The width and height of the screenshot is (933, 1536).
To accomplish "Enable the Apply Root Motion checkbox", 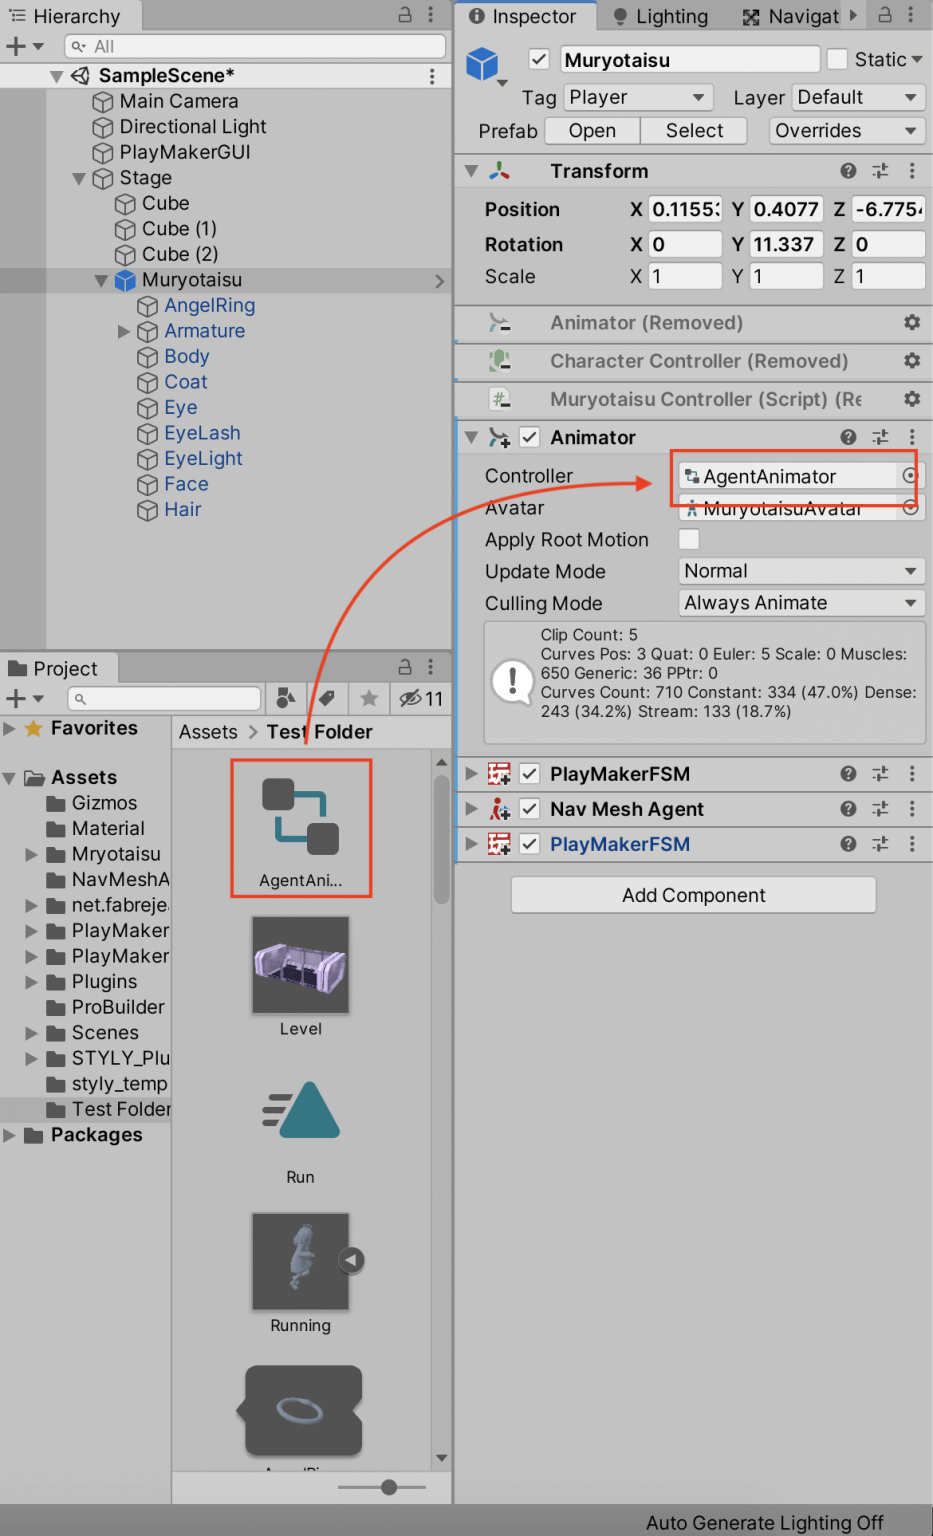I will [x=688, y=540].
